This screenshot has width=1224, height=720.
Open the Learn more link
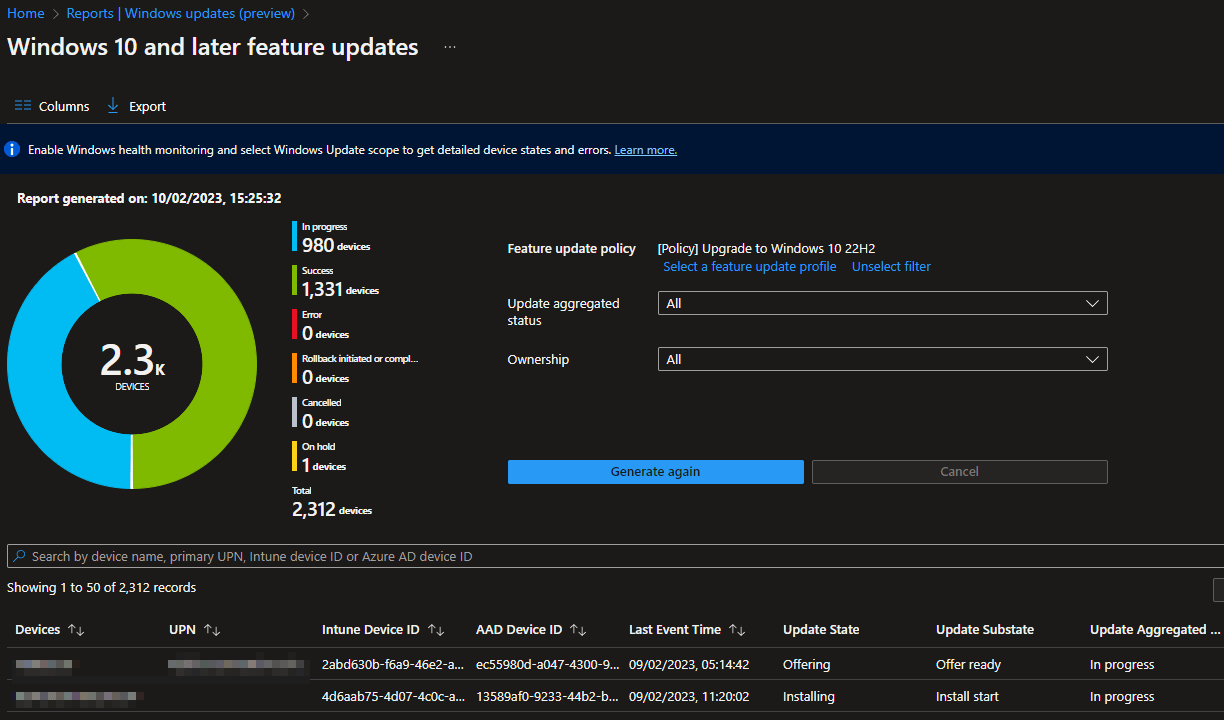646,150
